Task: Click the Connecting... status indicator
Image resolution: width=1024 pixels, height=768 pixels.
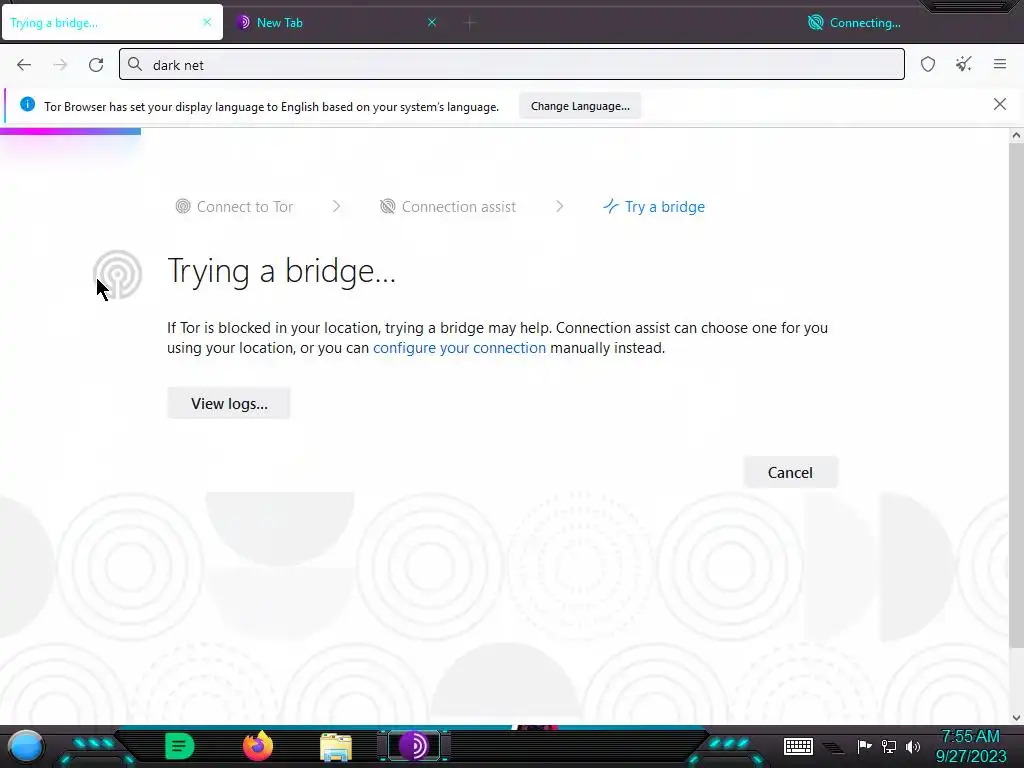Action: click(x=854, y=23)
